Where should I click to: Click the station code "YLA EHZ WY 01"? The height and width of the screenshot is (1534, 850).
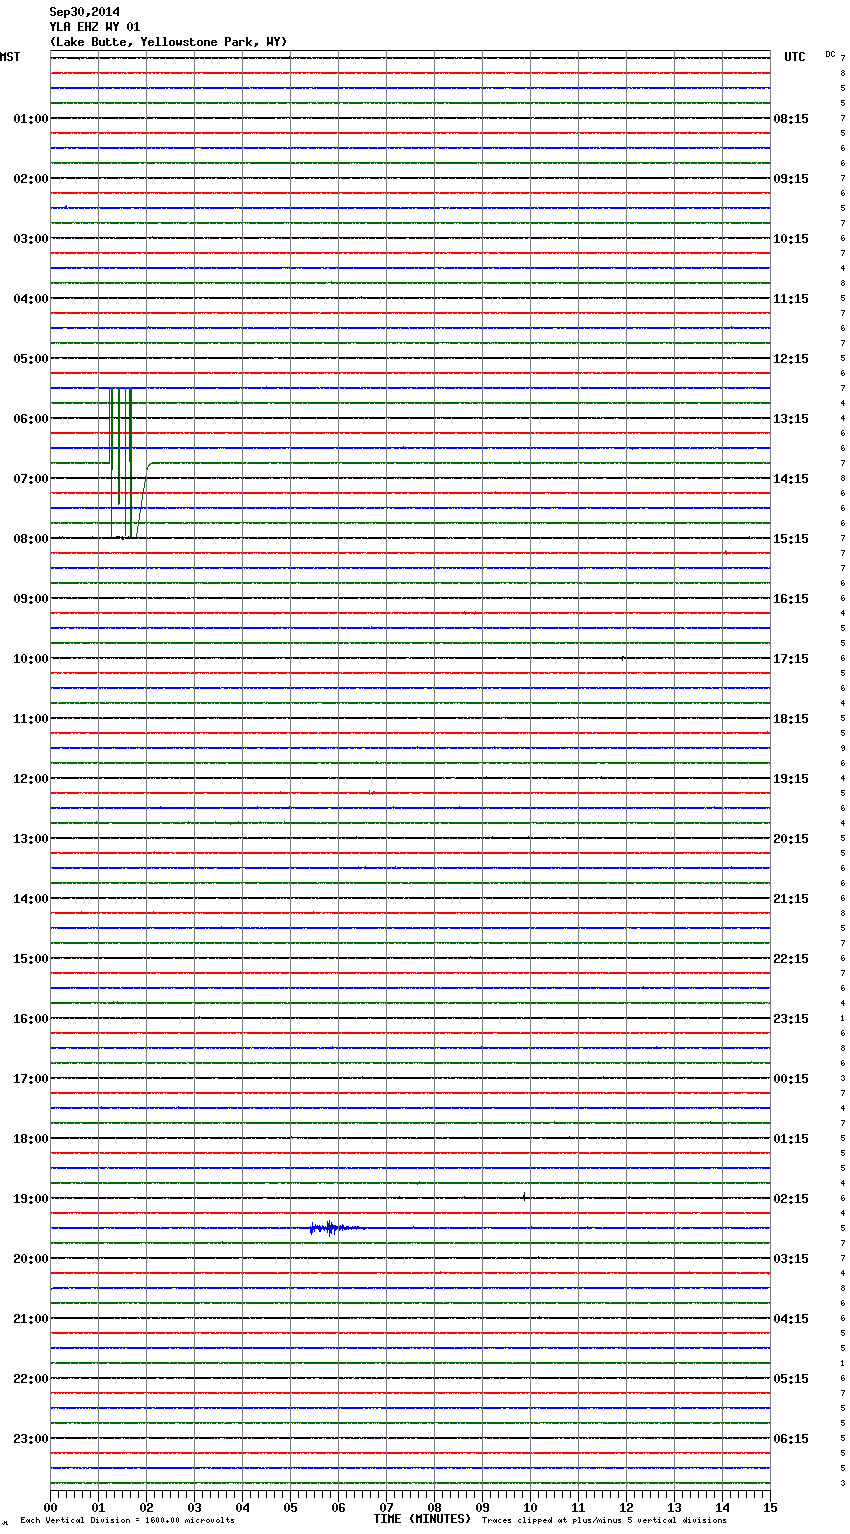pos(95,27)
